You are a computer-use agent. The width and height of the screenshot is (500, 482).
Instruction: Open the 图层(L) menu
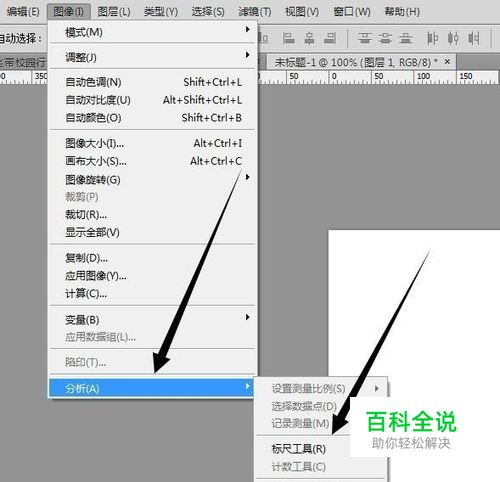[114, 12]
